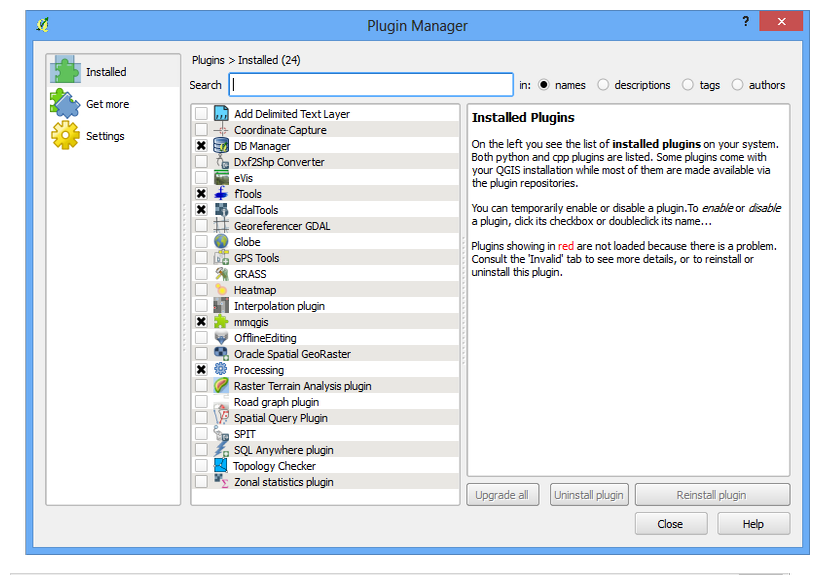Click the Topology Checker icon
Viewport: 820px width, 585px height.
(x=221, y=466)
